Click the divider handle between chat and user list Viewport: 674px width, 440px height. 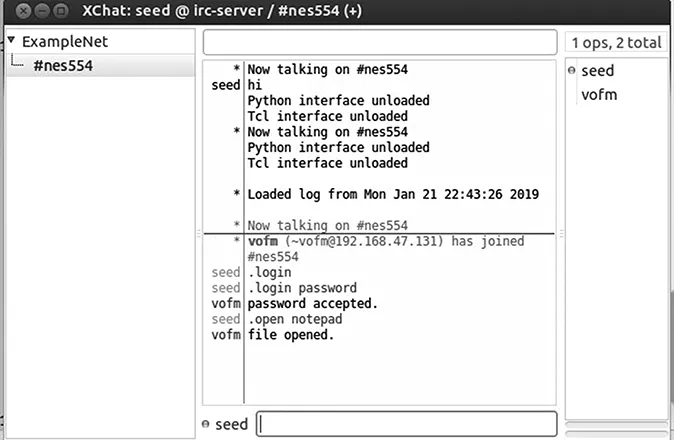coord(561,234)
